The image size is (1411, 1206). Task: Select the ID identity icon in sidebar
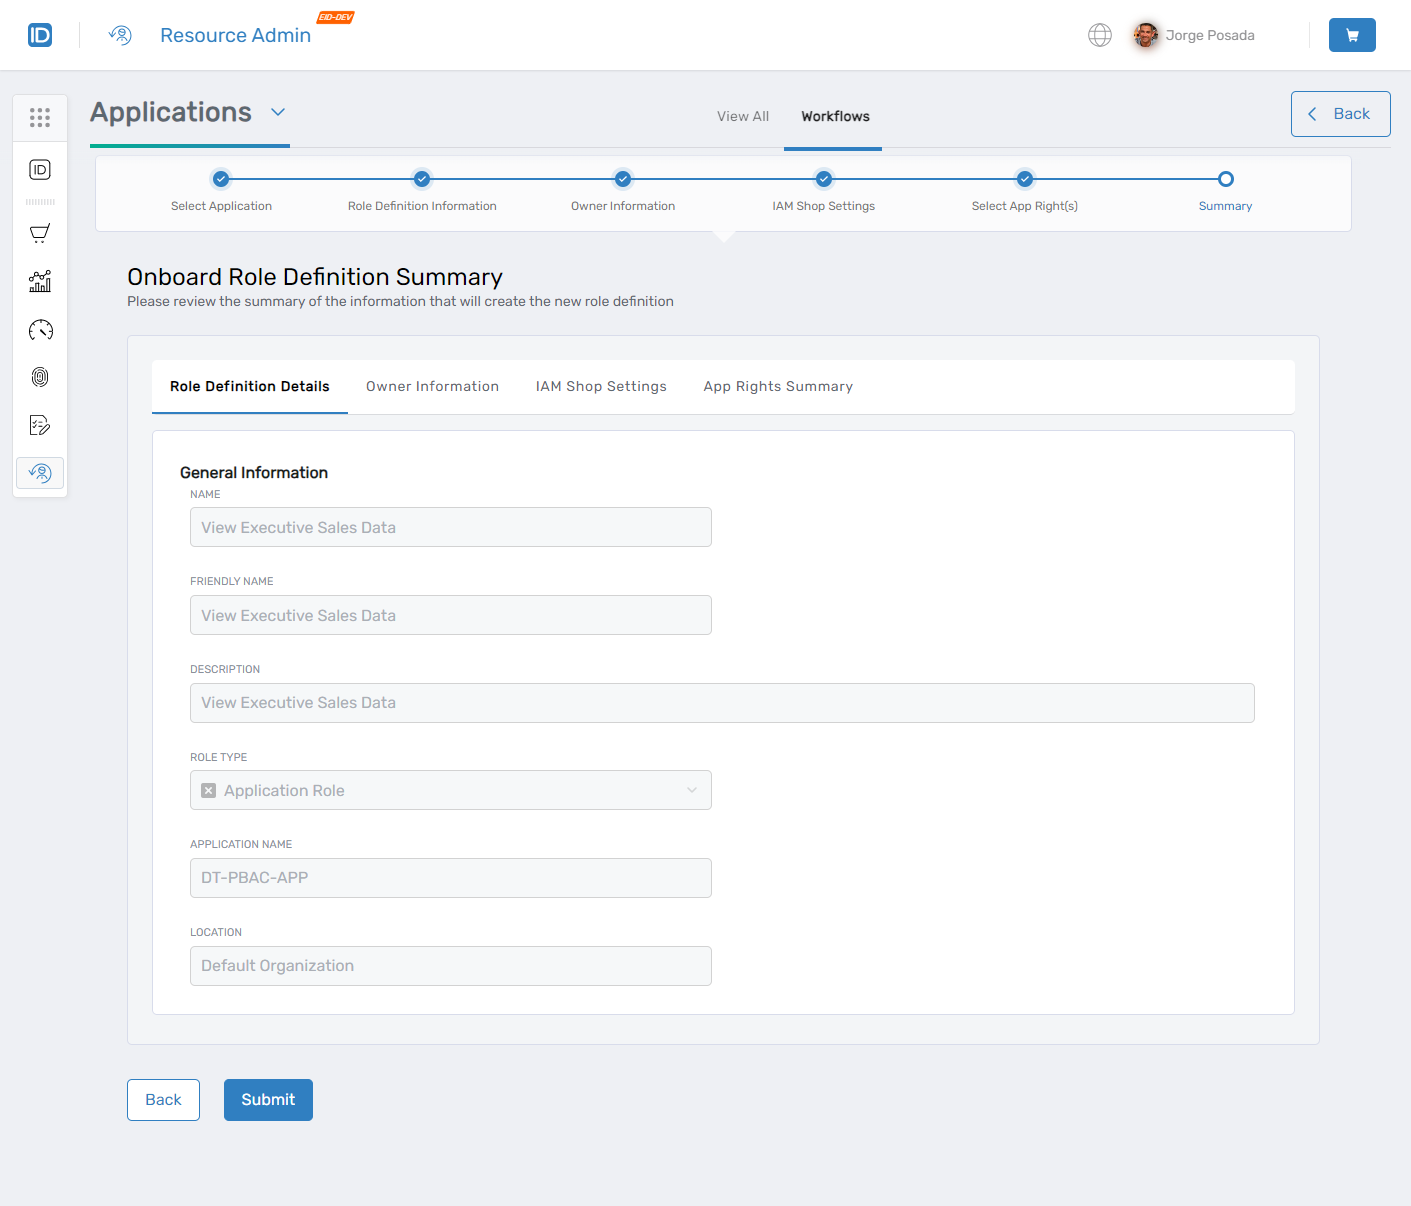40,170
